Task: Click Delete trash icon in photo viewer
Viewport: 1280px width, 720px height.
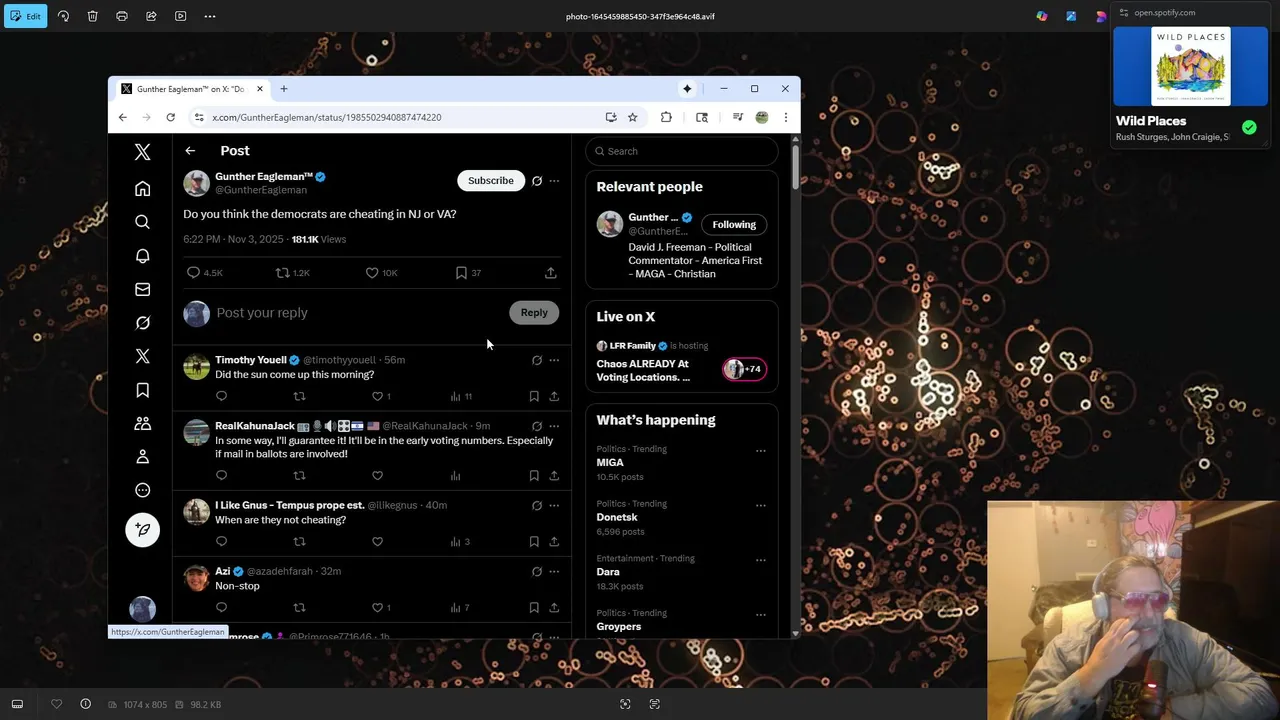Action: (x=92, y=16)
